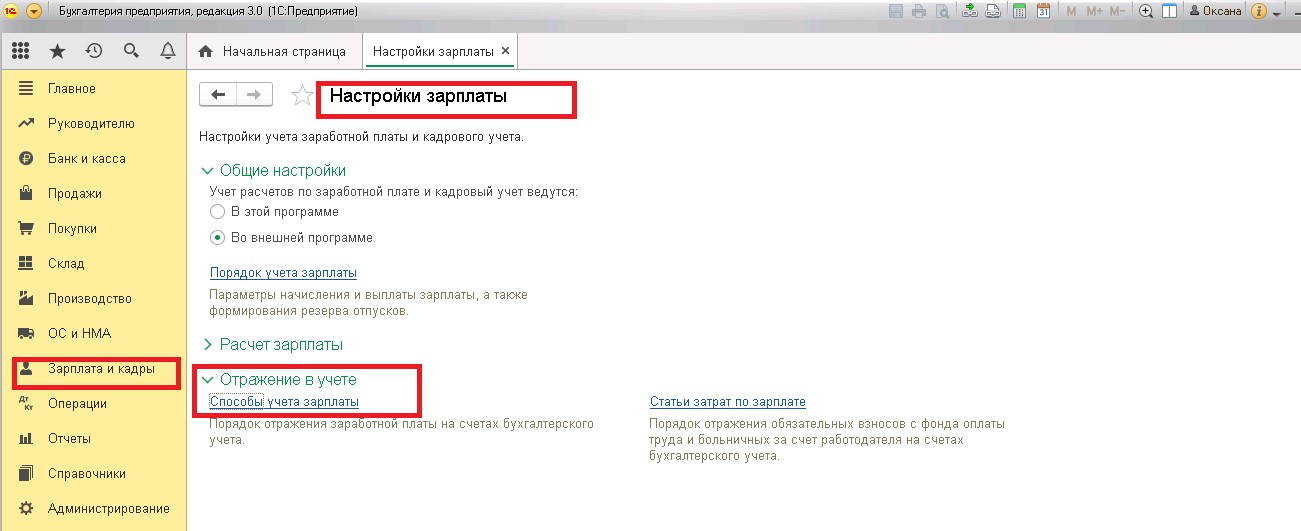Click the Print icon in title bar

click(x=919, y=11)
